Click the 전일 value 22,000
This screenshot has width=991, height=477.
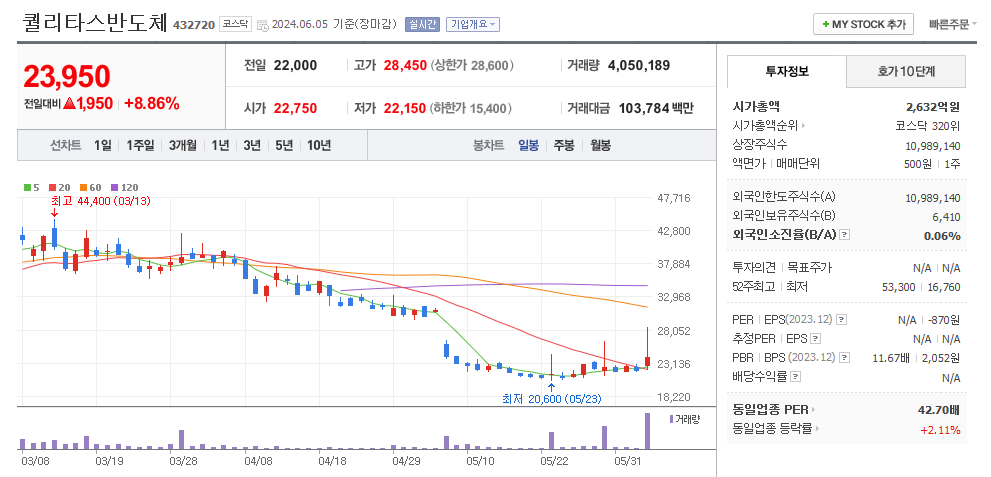click(295, 65)
